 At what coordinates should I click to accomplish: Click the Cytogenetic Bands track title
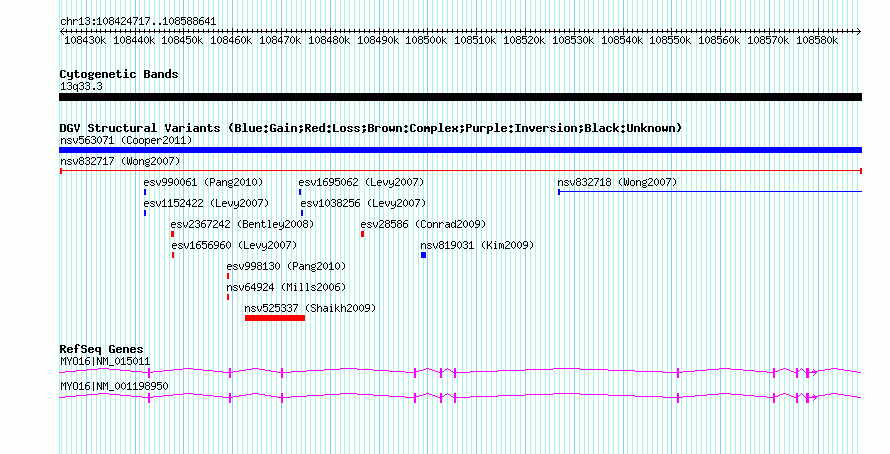[119, 74]
